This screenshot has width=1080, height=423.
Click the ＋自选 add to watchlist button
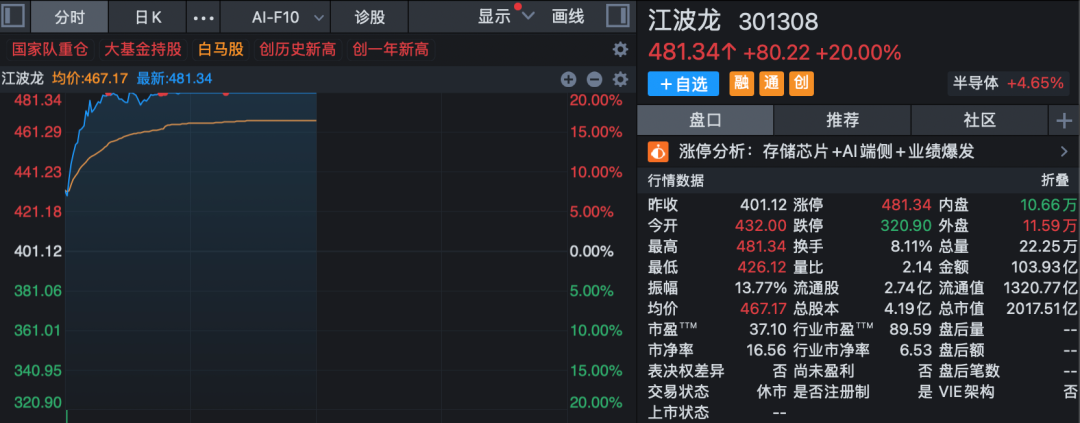pyautogui.click(x=683, y=83)
